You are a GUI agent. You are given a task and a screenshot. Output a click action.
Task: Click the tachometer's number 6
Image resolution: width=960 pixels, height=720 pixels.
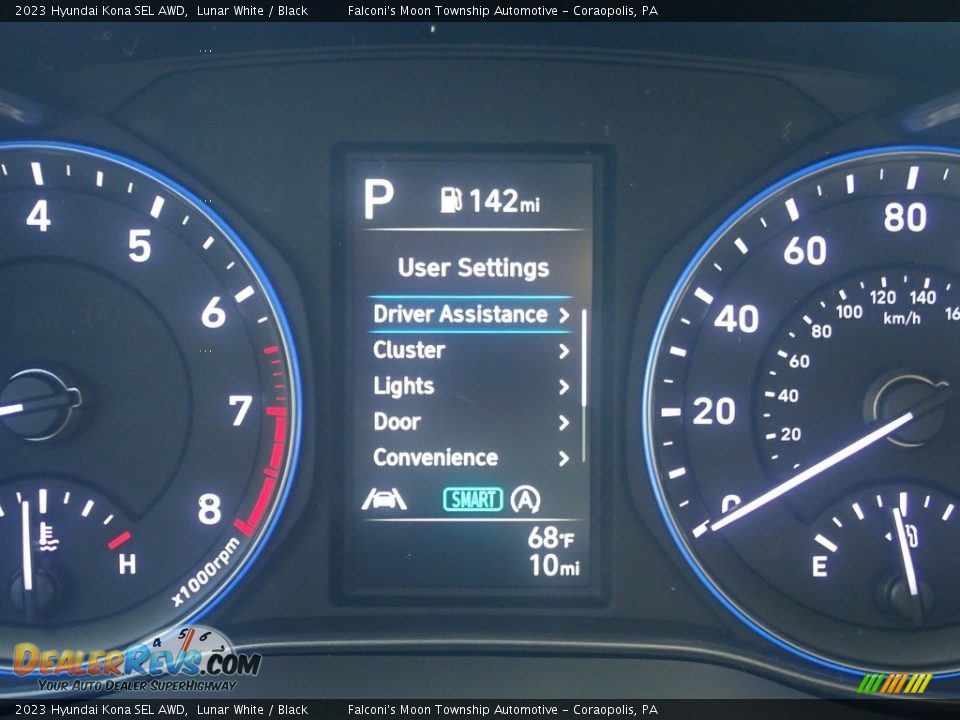pos(213,312)
